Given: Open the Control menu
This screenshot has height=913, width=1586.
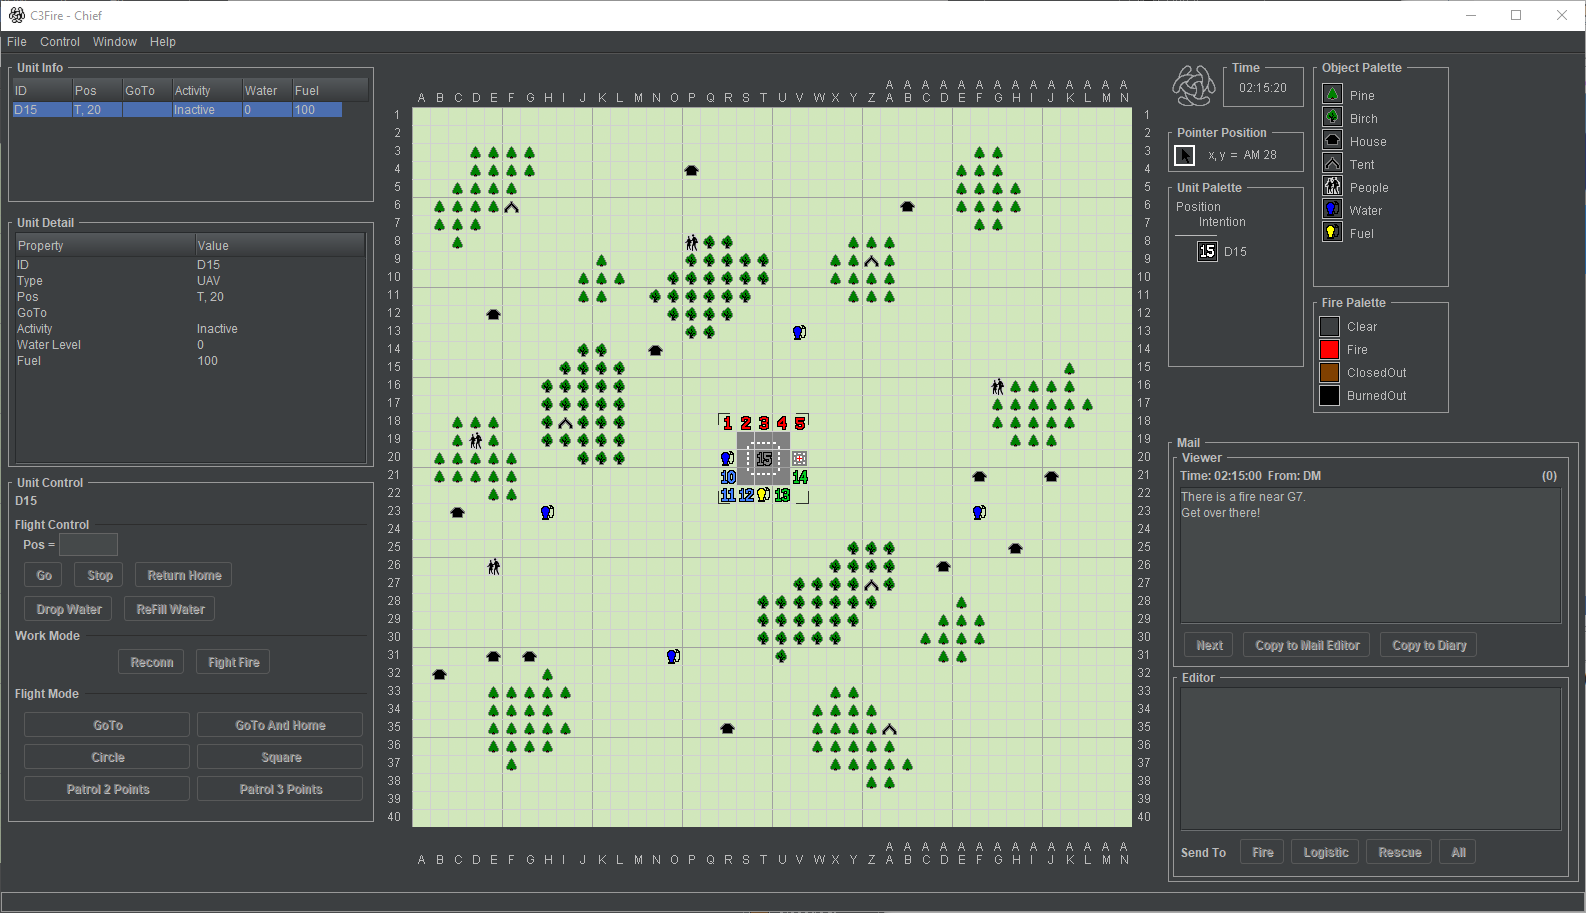Looking at the screenshot, I should point(60,42).
